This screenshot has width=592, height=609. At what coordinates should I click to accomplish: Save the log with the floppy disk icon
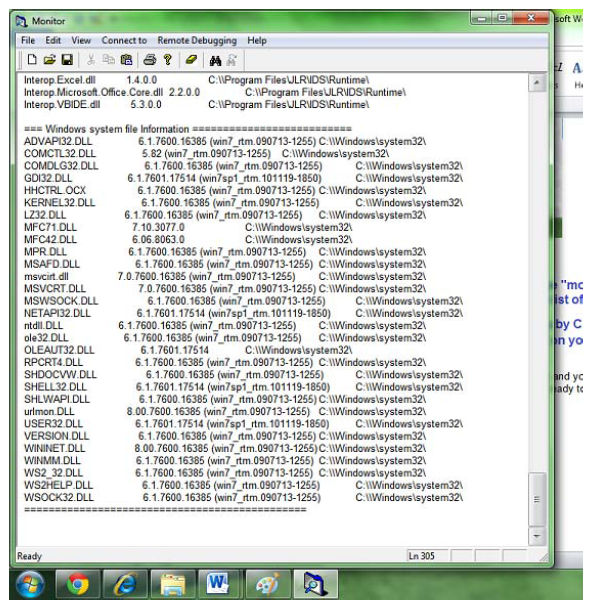67,60
